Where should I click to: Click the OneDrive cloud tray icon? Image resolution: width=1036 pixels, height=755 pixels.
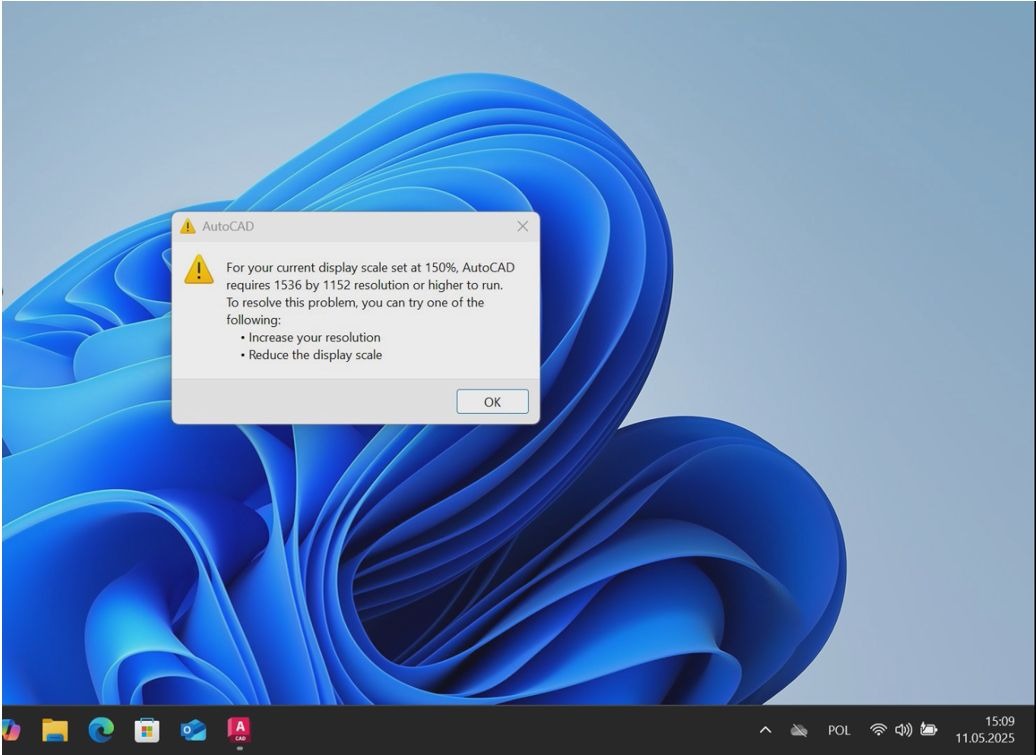coord(799,730)
